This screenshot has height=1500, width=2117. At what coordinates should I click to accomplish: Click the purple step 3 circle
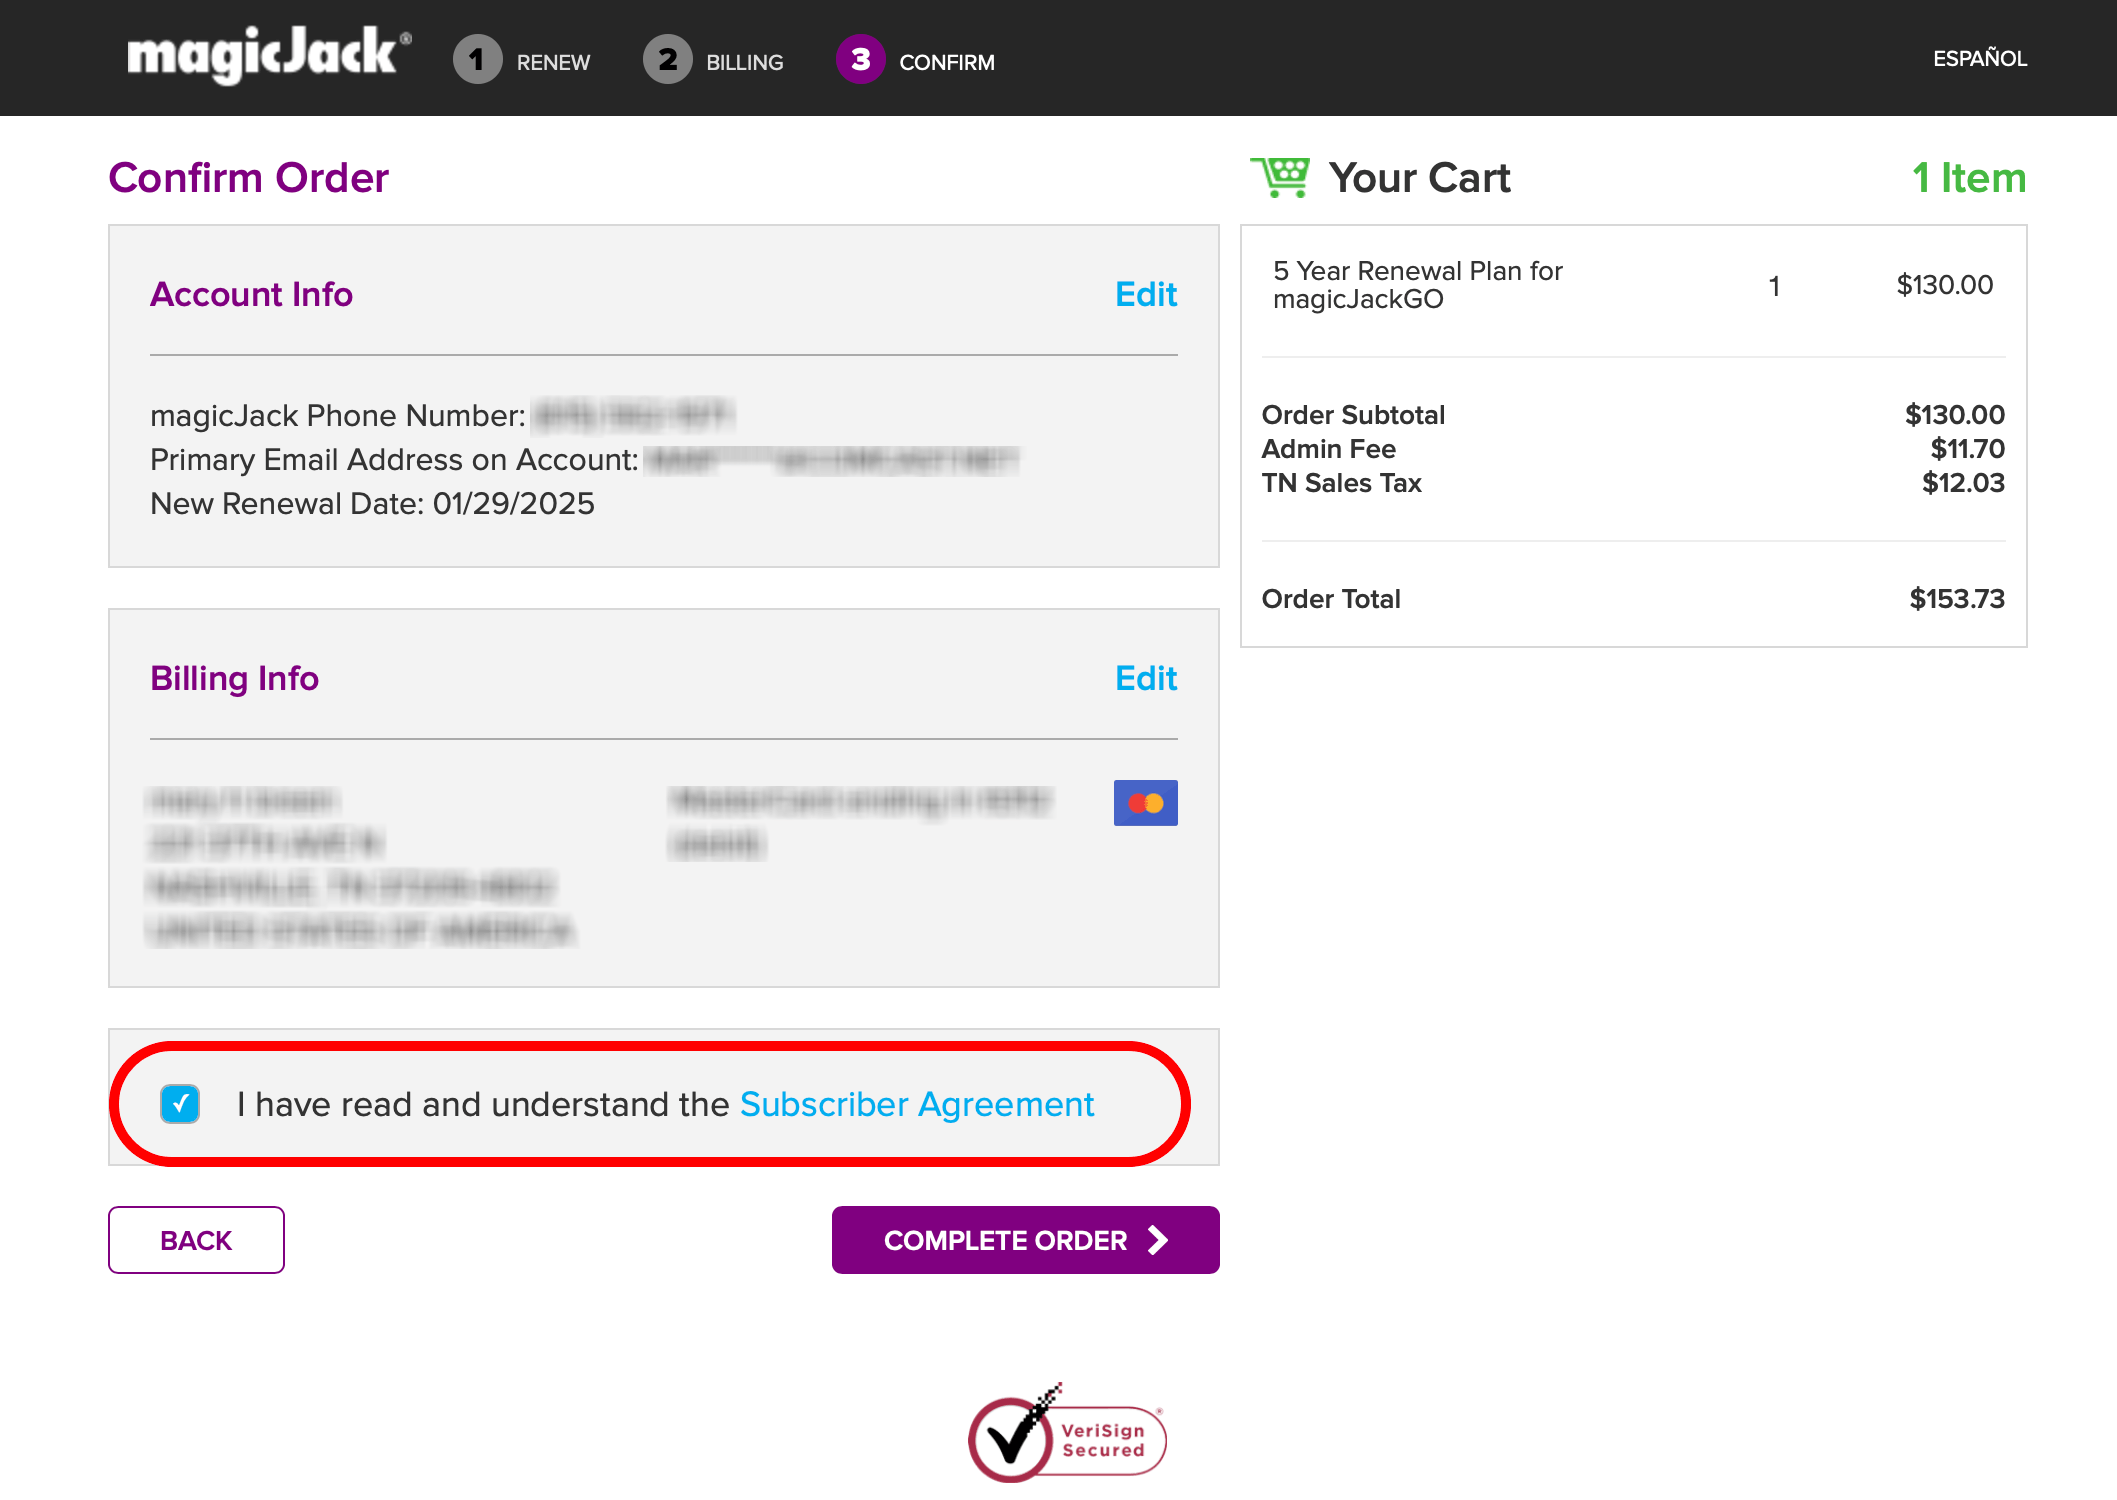(860, 60)
